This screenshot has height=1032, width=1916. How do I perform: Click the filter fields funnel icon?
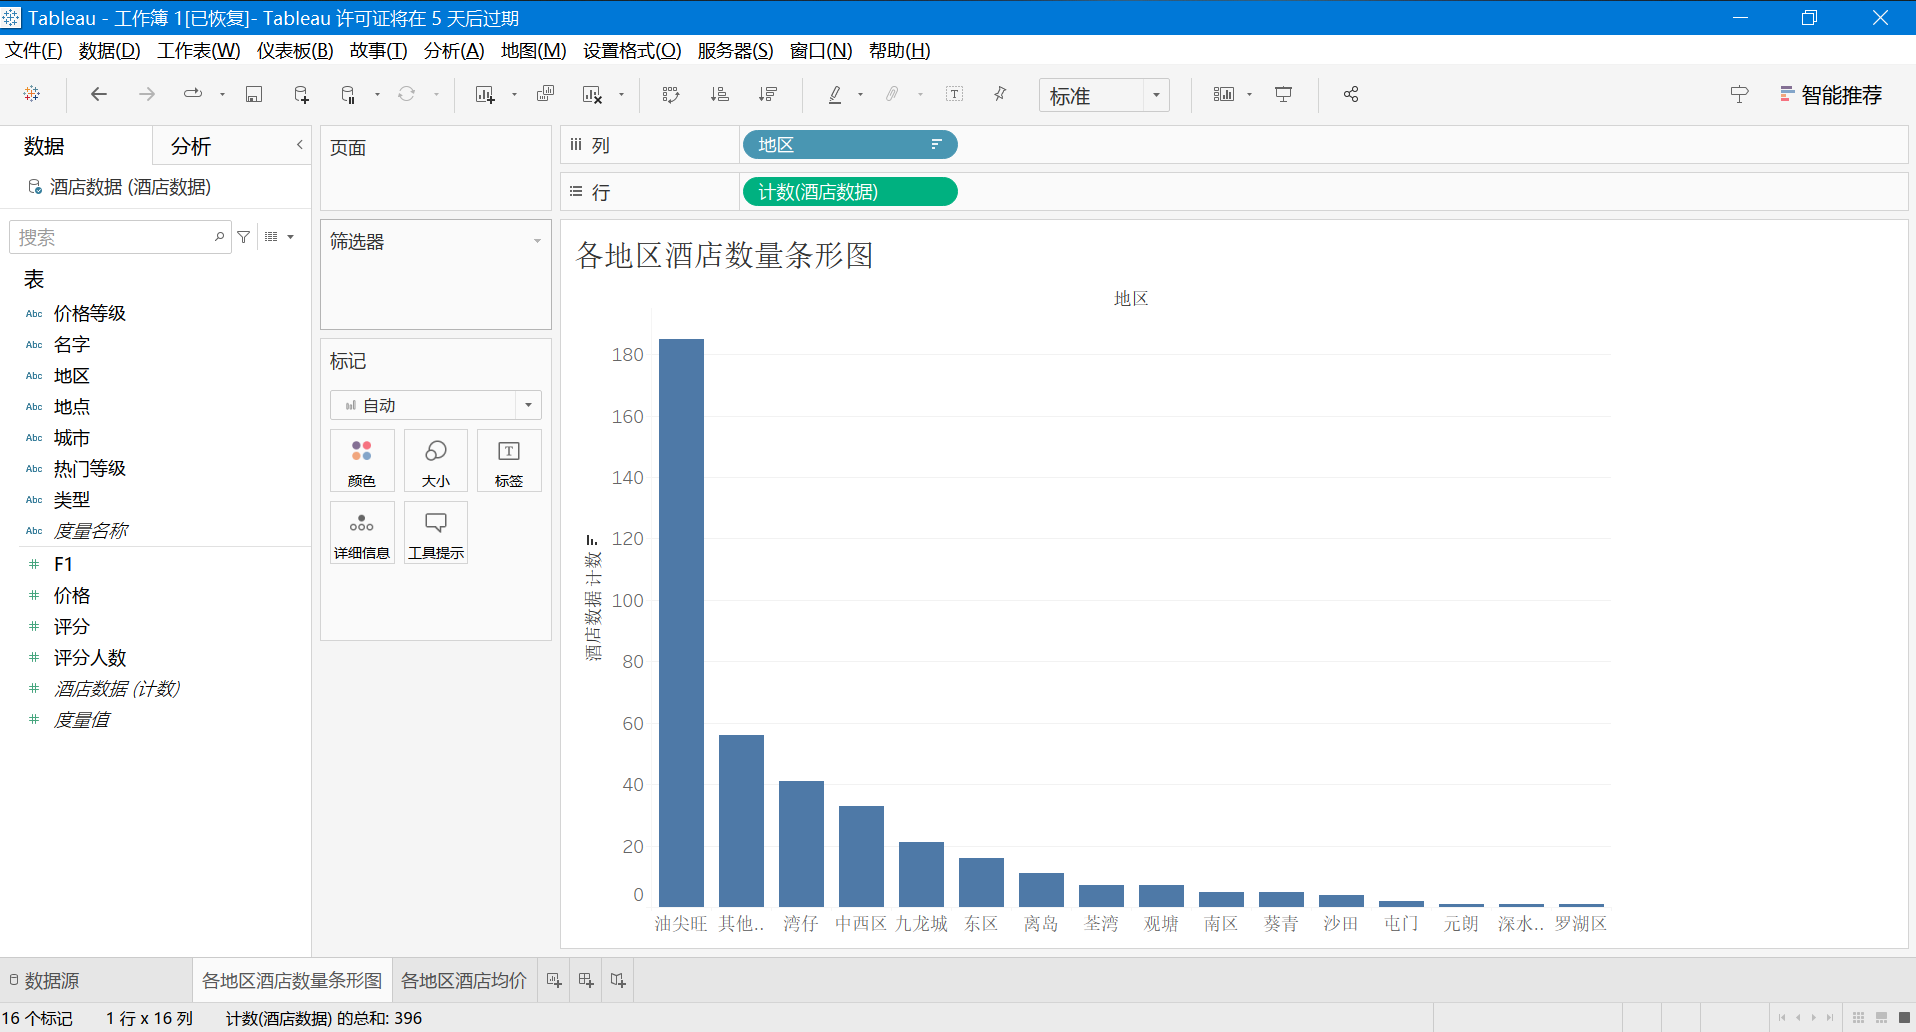[x=243, y=237]
